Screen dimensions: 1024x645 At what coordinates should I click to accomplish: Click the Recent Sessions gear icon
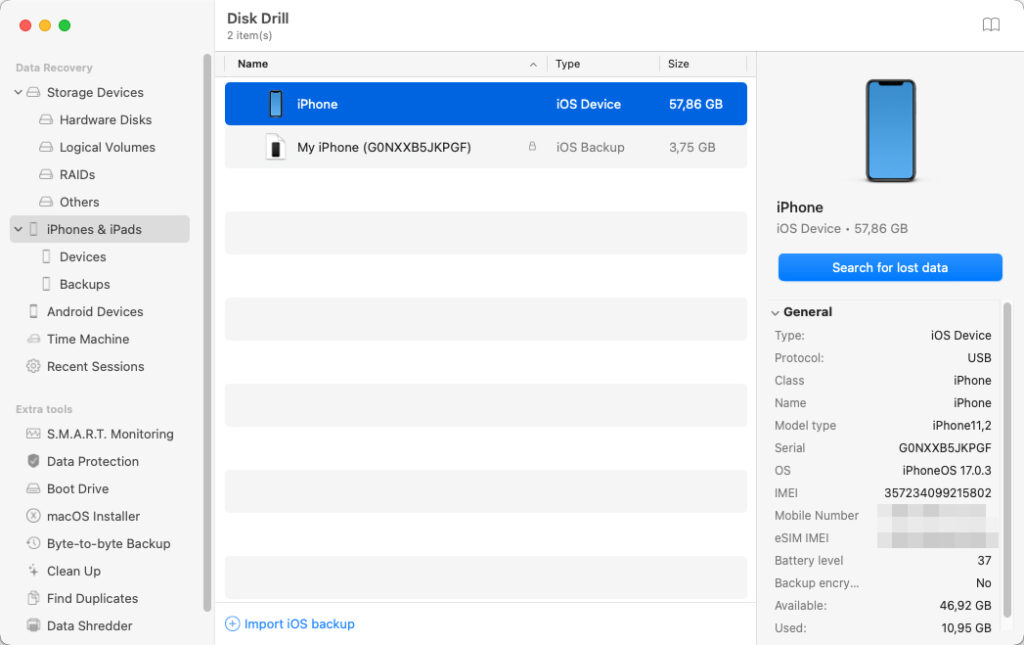coord(33,366)
